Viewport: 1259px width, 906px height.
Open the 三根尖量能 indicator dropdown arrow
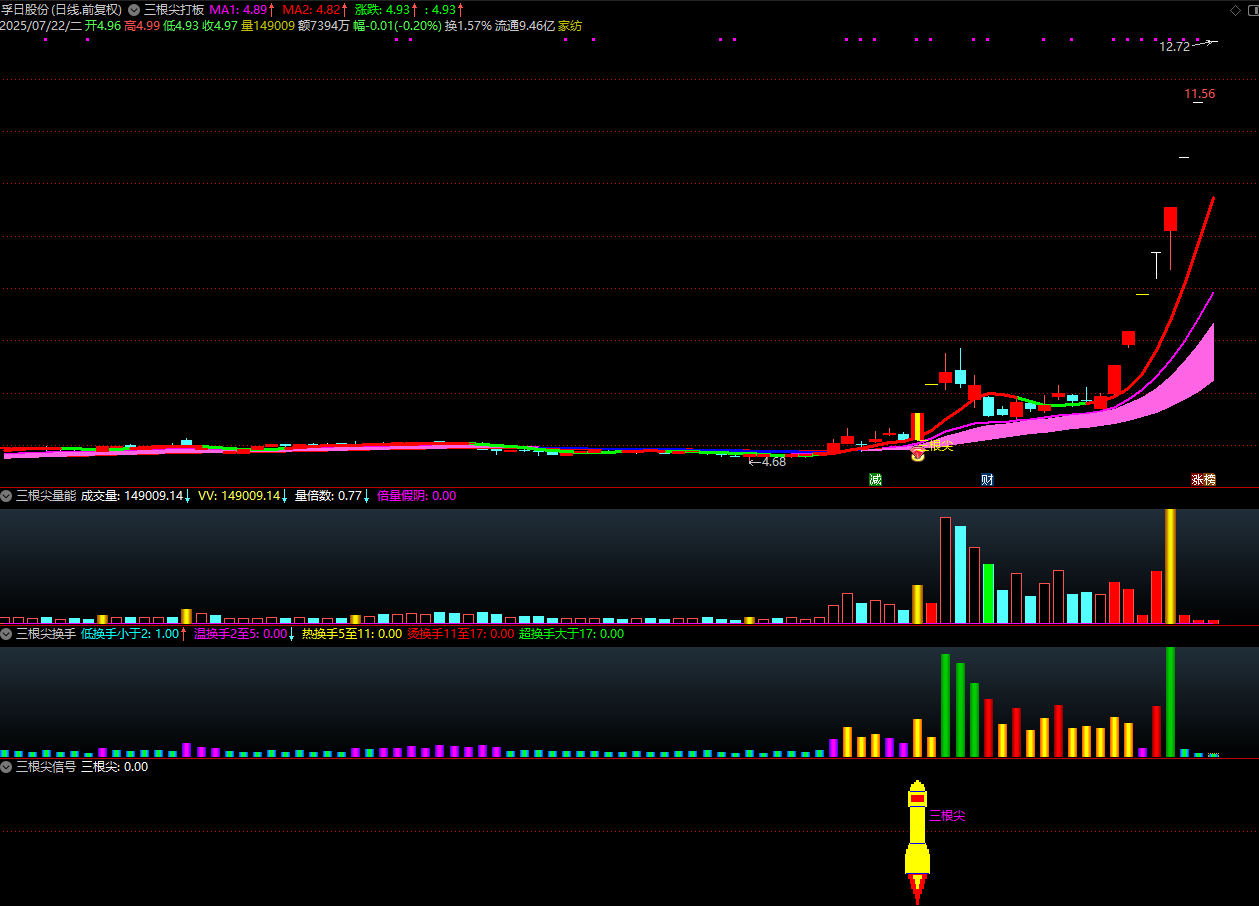point(7,495)
